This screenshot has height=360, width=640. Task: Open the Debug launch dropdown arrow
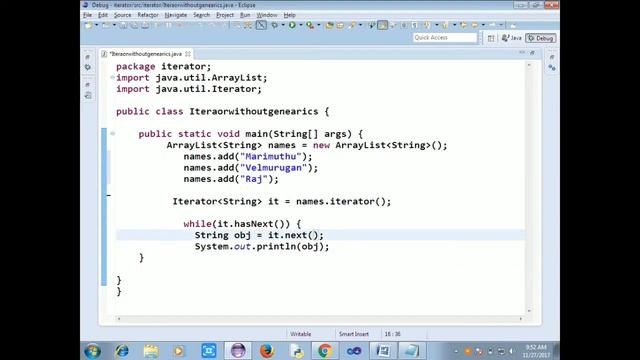(x=283, y=25)
